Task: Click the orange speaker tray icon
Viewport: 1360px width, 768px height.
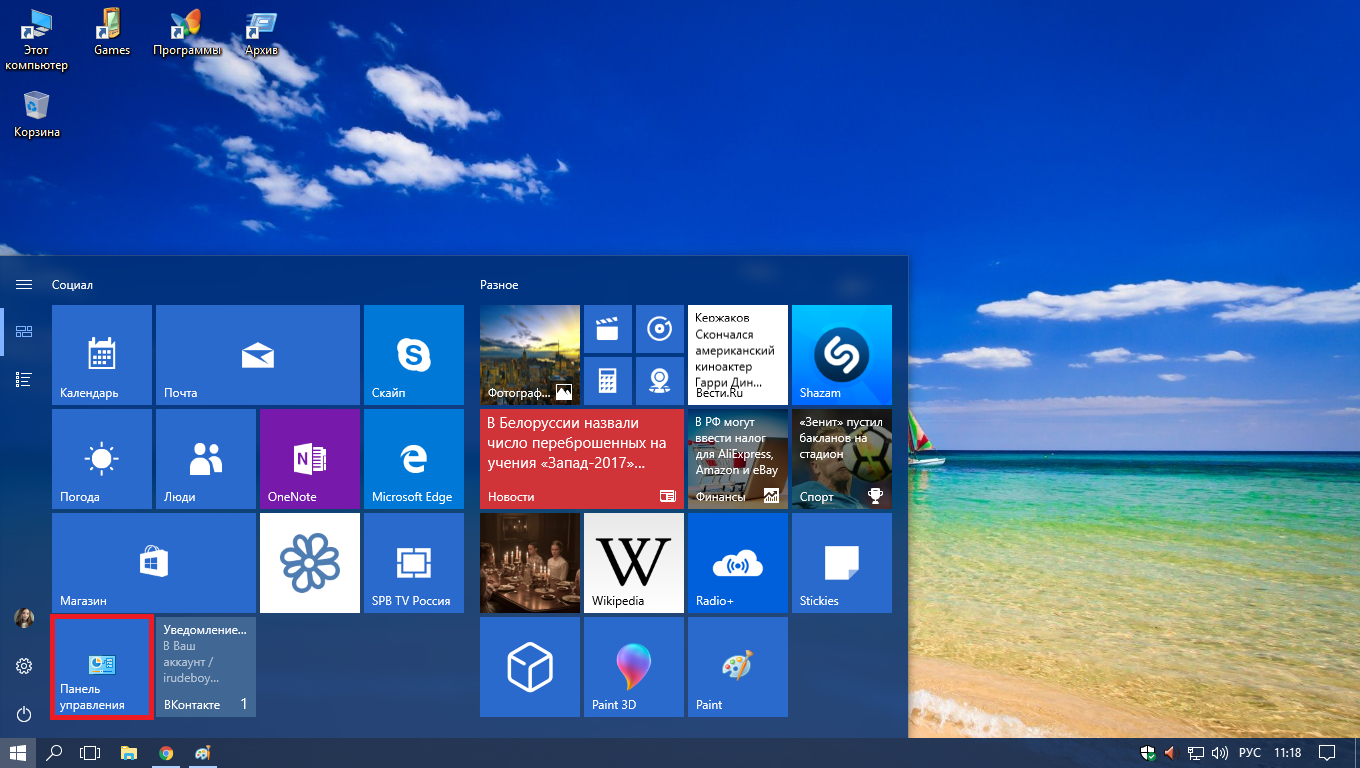Action: (x=1171, y=753)
